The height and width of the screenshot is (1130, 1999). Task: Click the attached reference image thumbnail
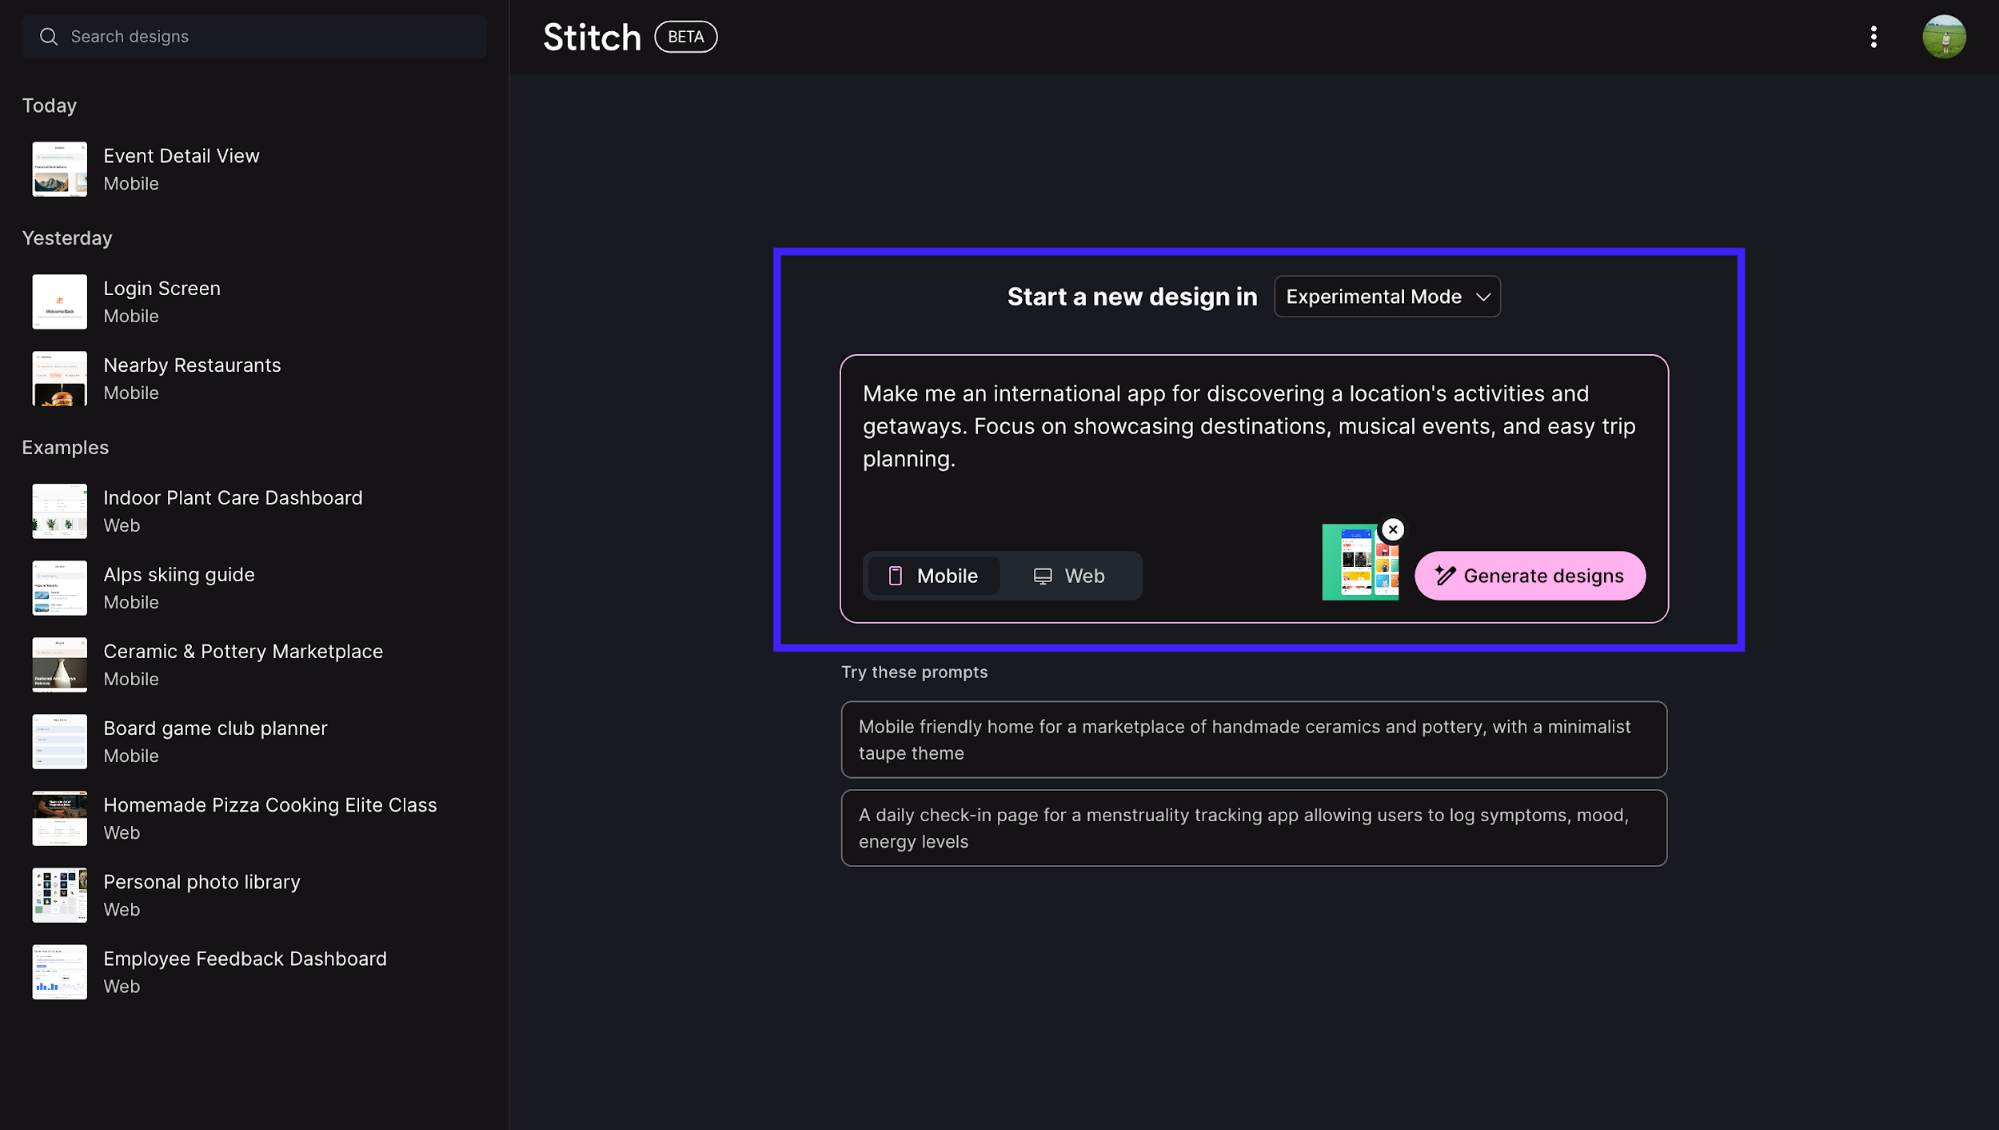click(x=1358, y=566)
